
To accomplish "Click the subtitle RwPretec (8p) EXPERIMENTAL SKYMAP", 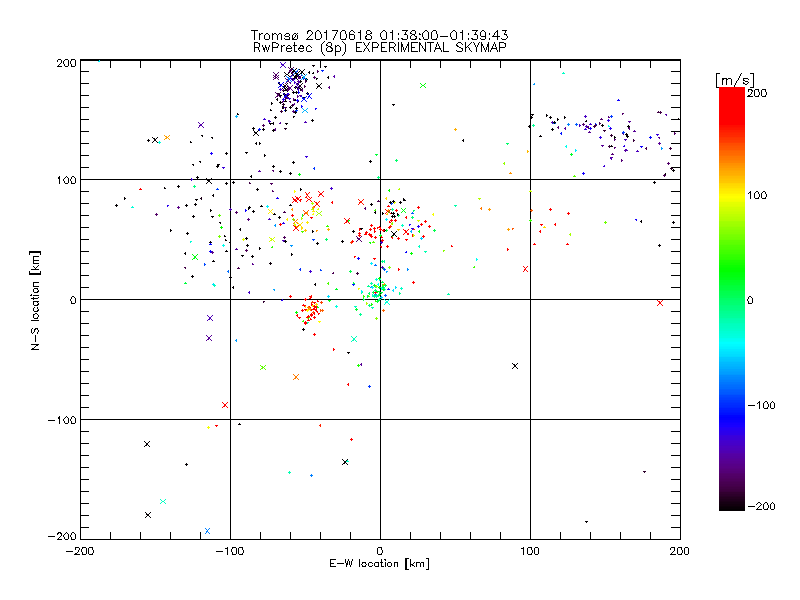I will pos(380,47).
